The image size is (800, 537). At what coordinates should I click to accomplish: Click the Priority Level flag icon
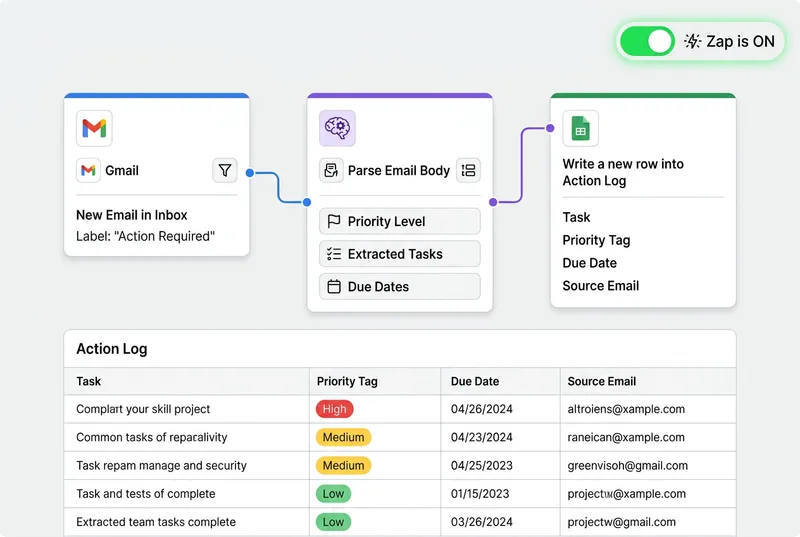point(334,222)
